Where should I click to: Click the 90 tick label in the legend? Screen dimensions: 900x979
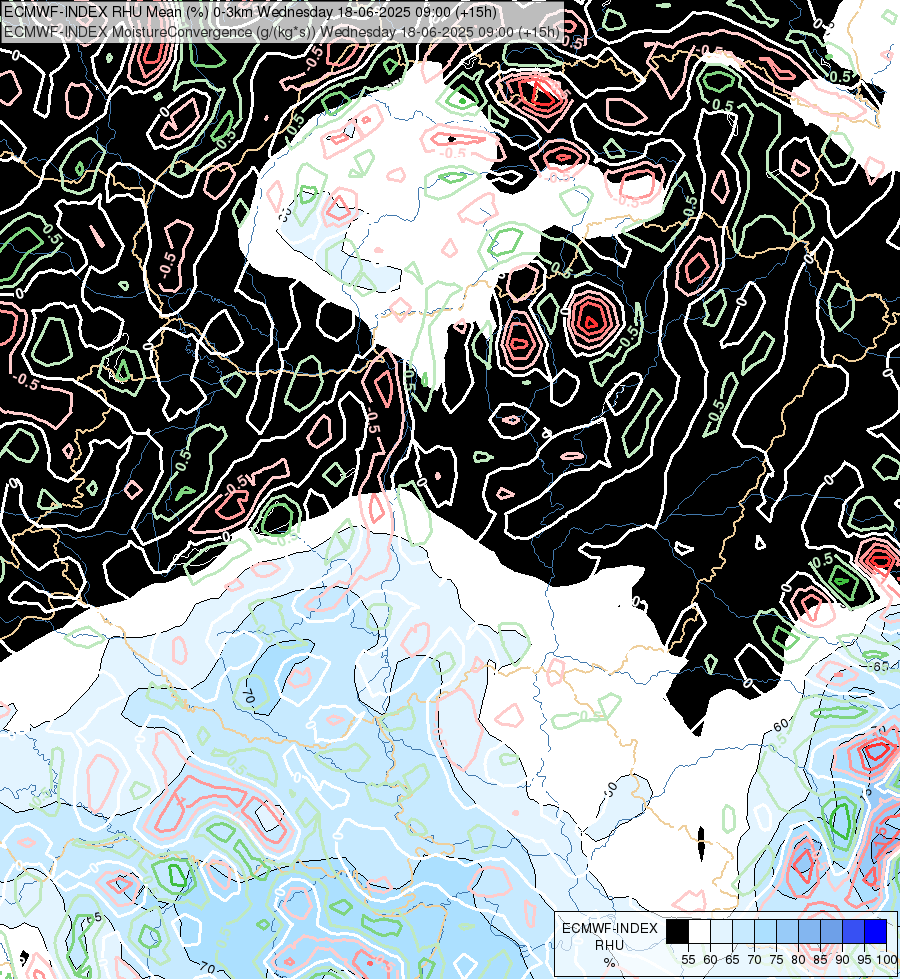tap(843, 960)
